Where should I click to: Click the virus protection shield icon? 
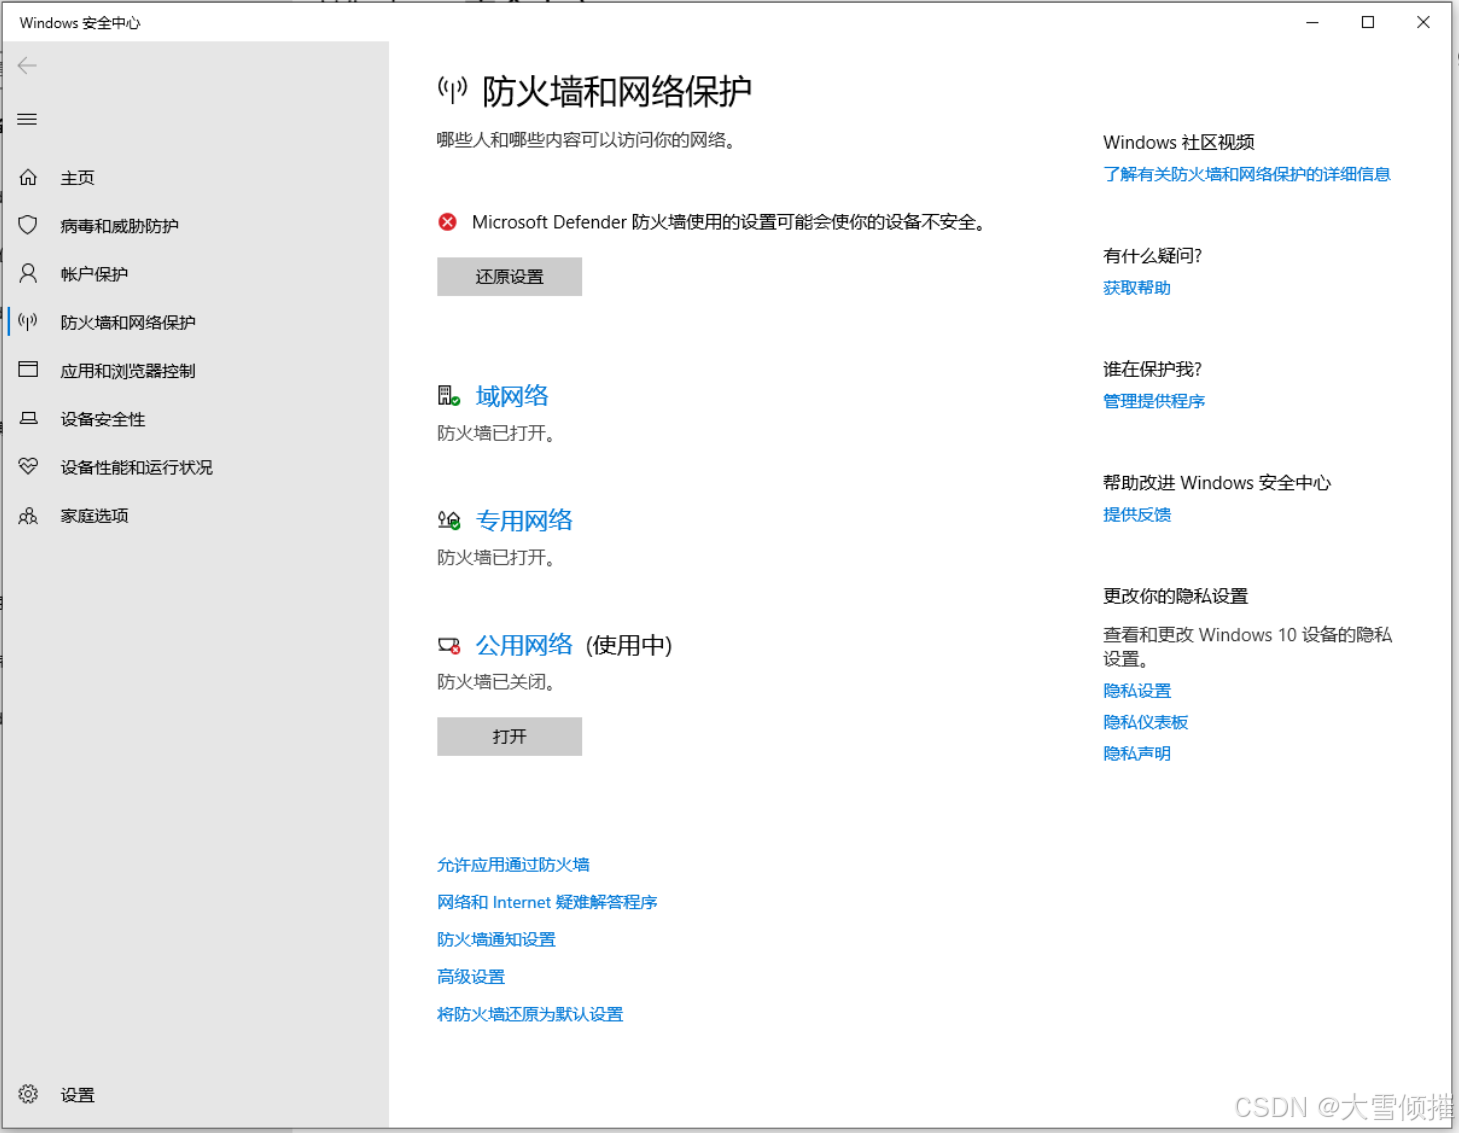click(x=28, y=225)
